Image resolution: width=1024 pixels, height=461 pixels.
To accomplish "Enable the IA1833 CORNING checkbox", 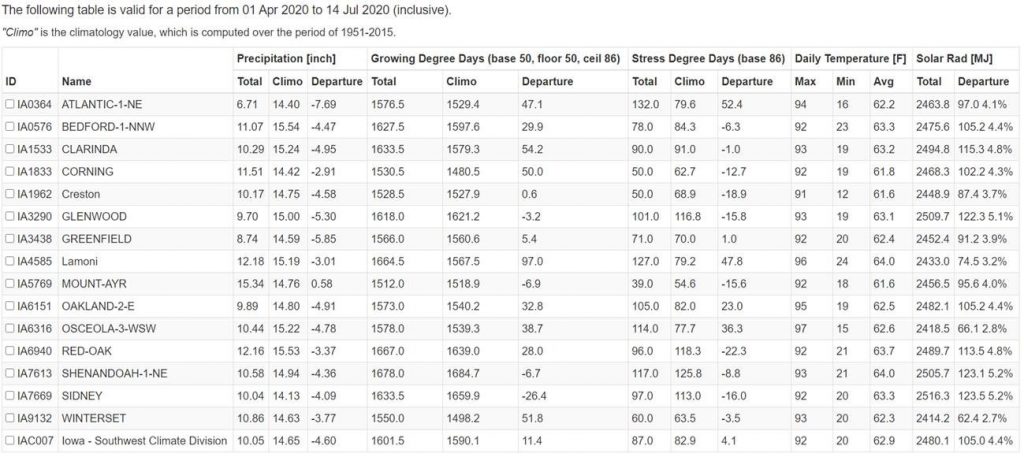I will tap(10, 171).
